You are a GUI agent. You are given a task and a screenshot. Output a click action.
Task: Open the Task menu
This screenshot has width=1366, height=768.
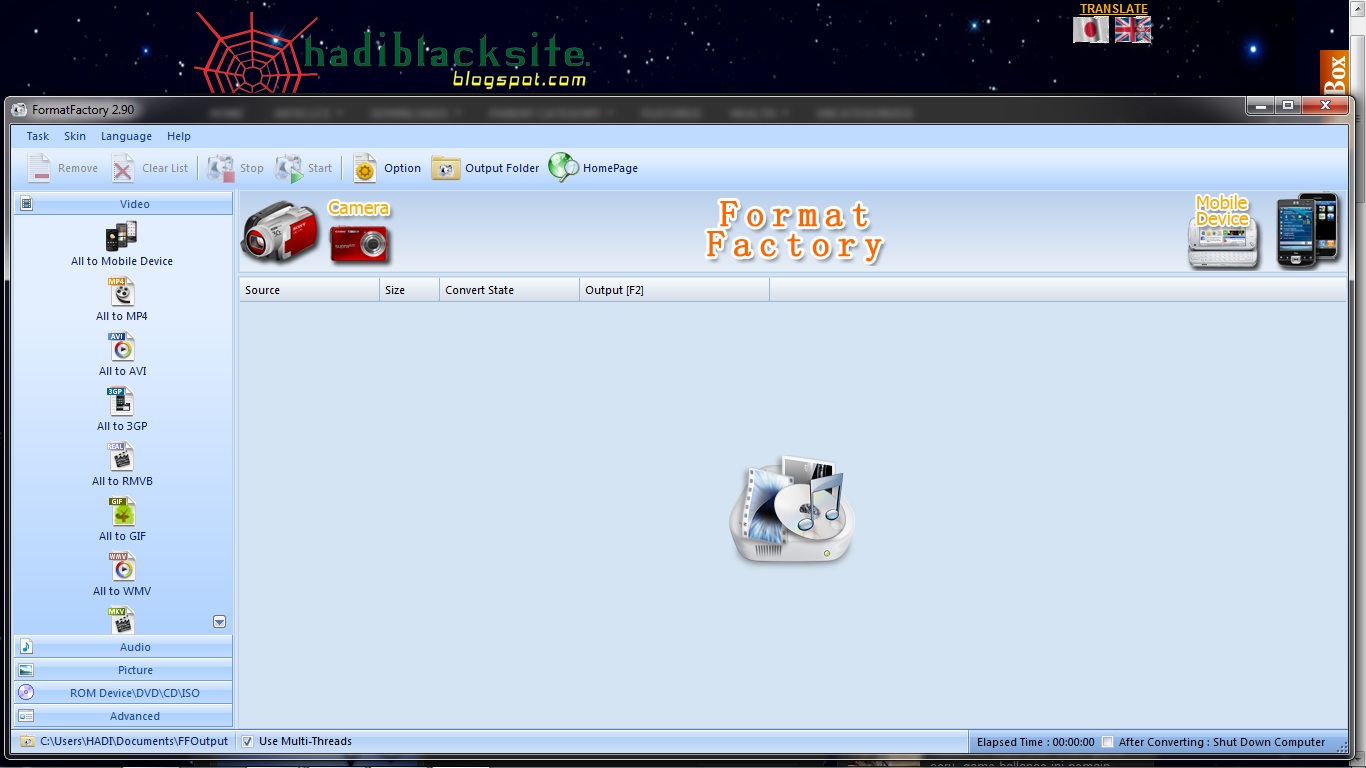click(37, 136)
